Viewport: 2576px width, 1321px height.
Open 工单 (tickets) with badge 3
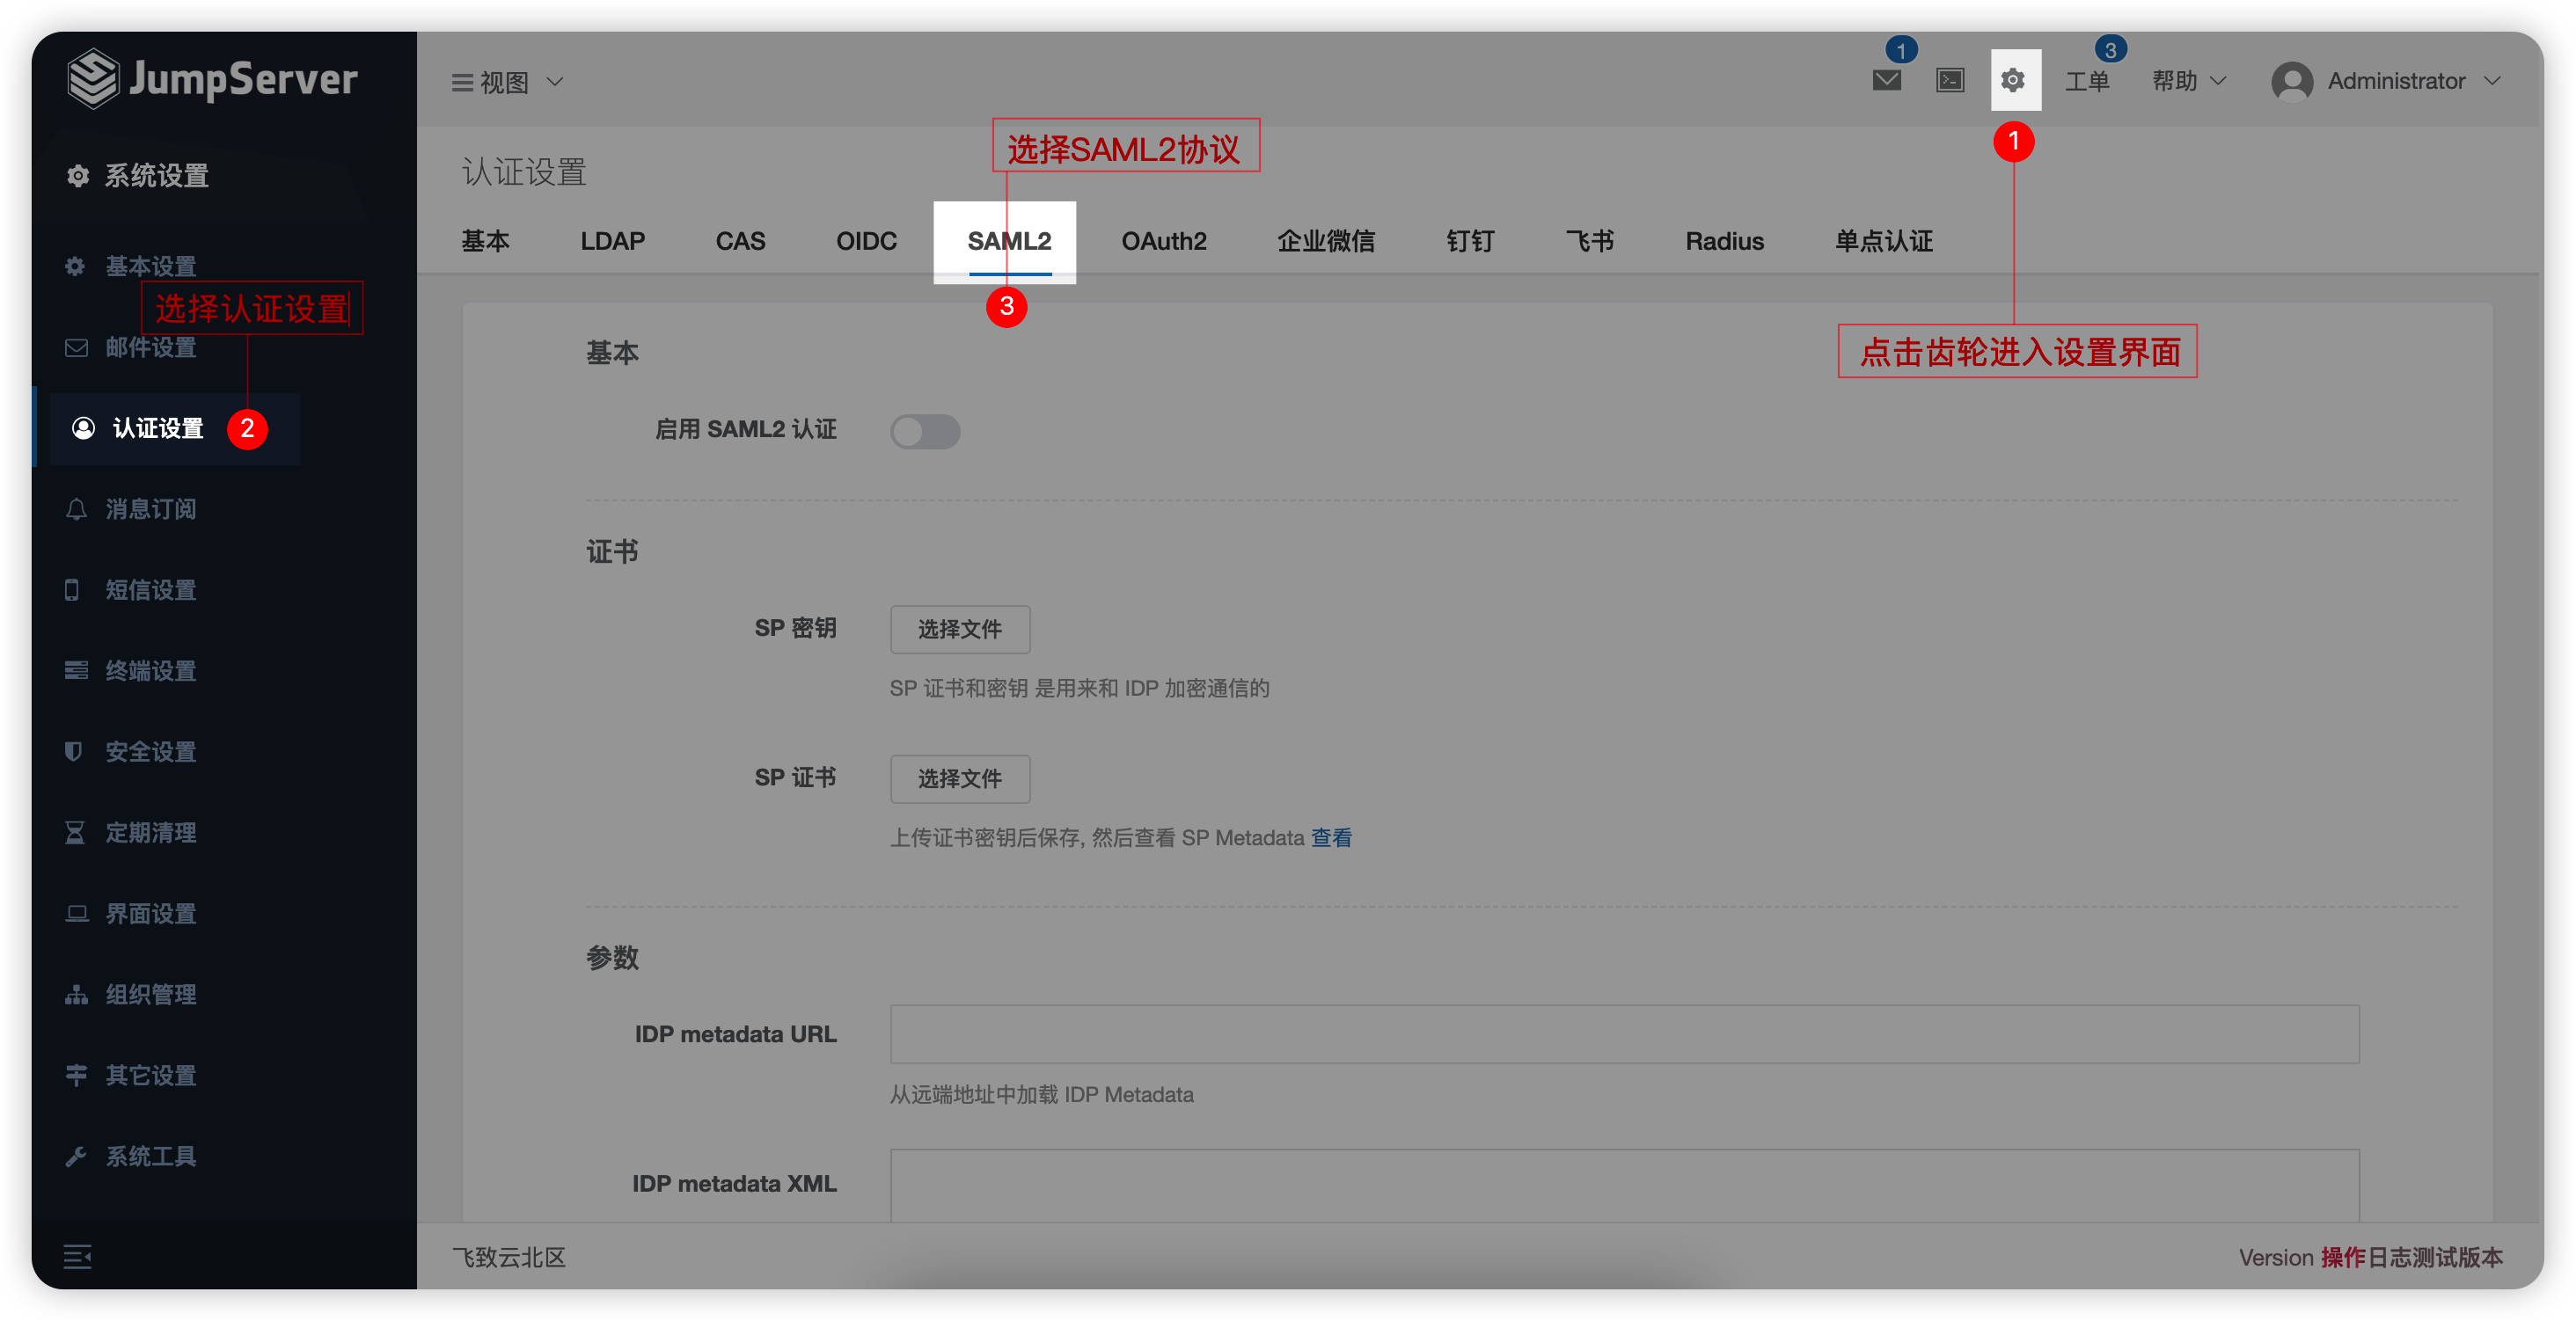(x=2088, y=81)
